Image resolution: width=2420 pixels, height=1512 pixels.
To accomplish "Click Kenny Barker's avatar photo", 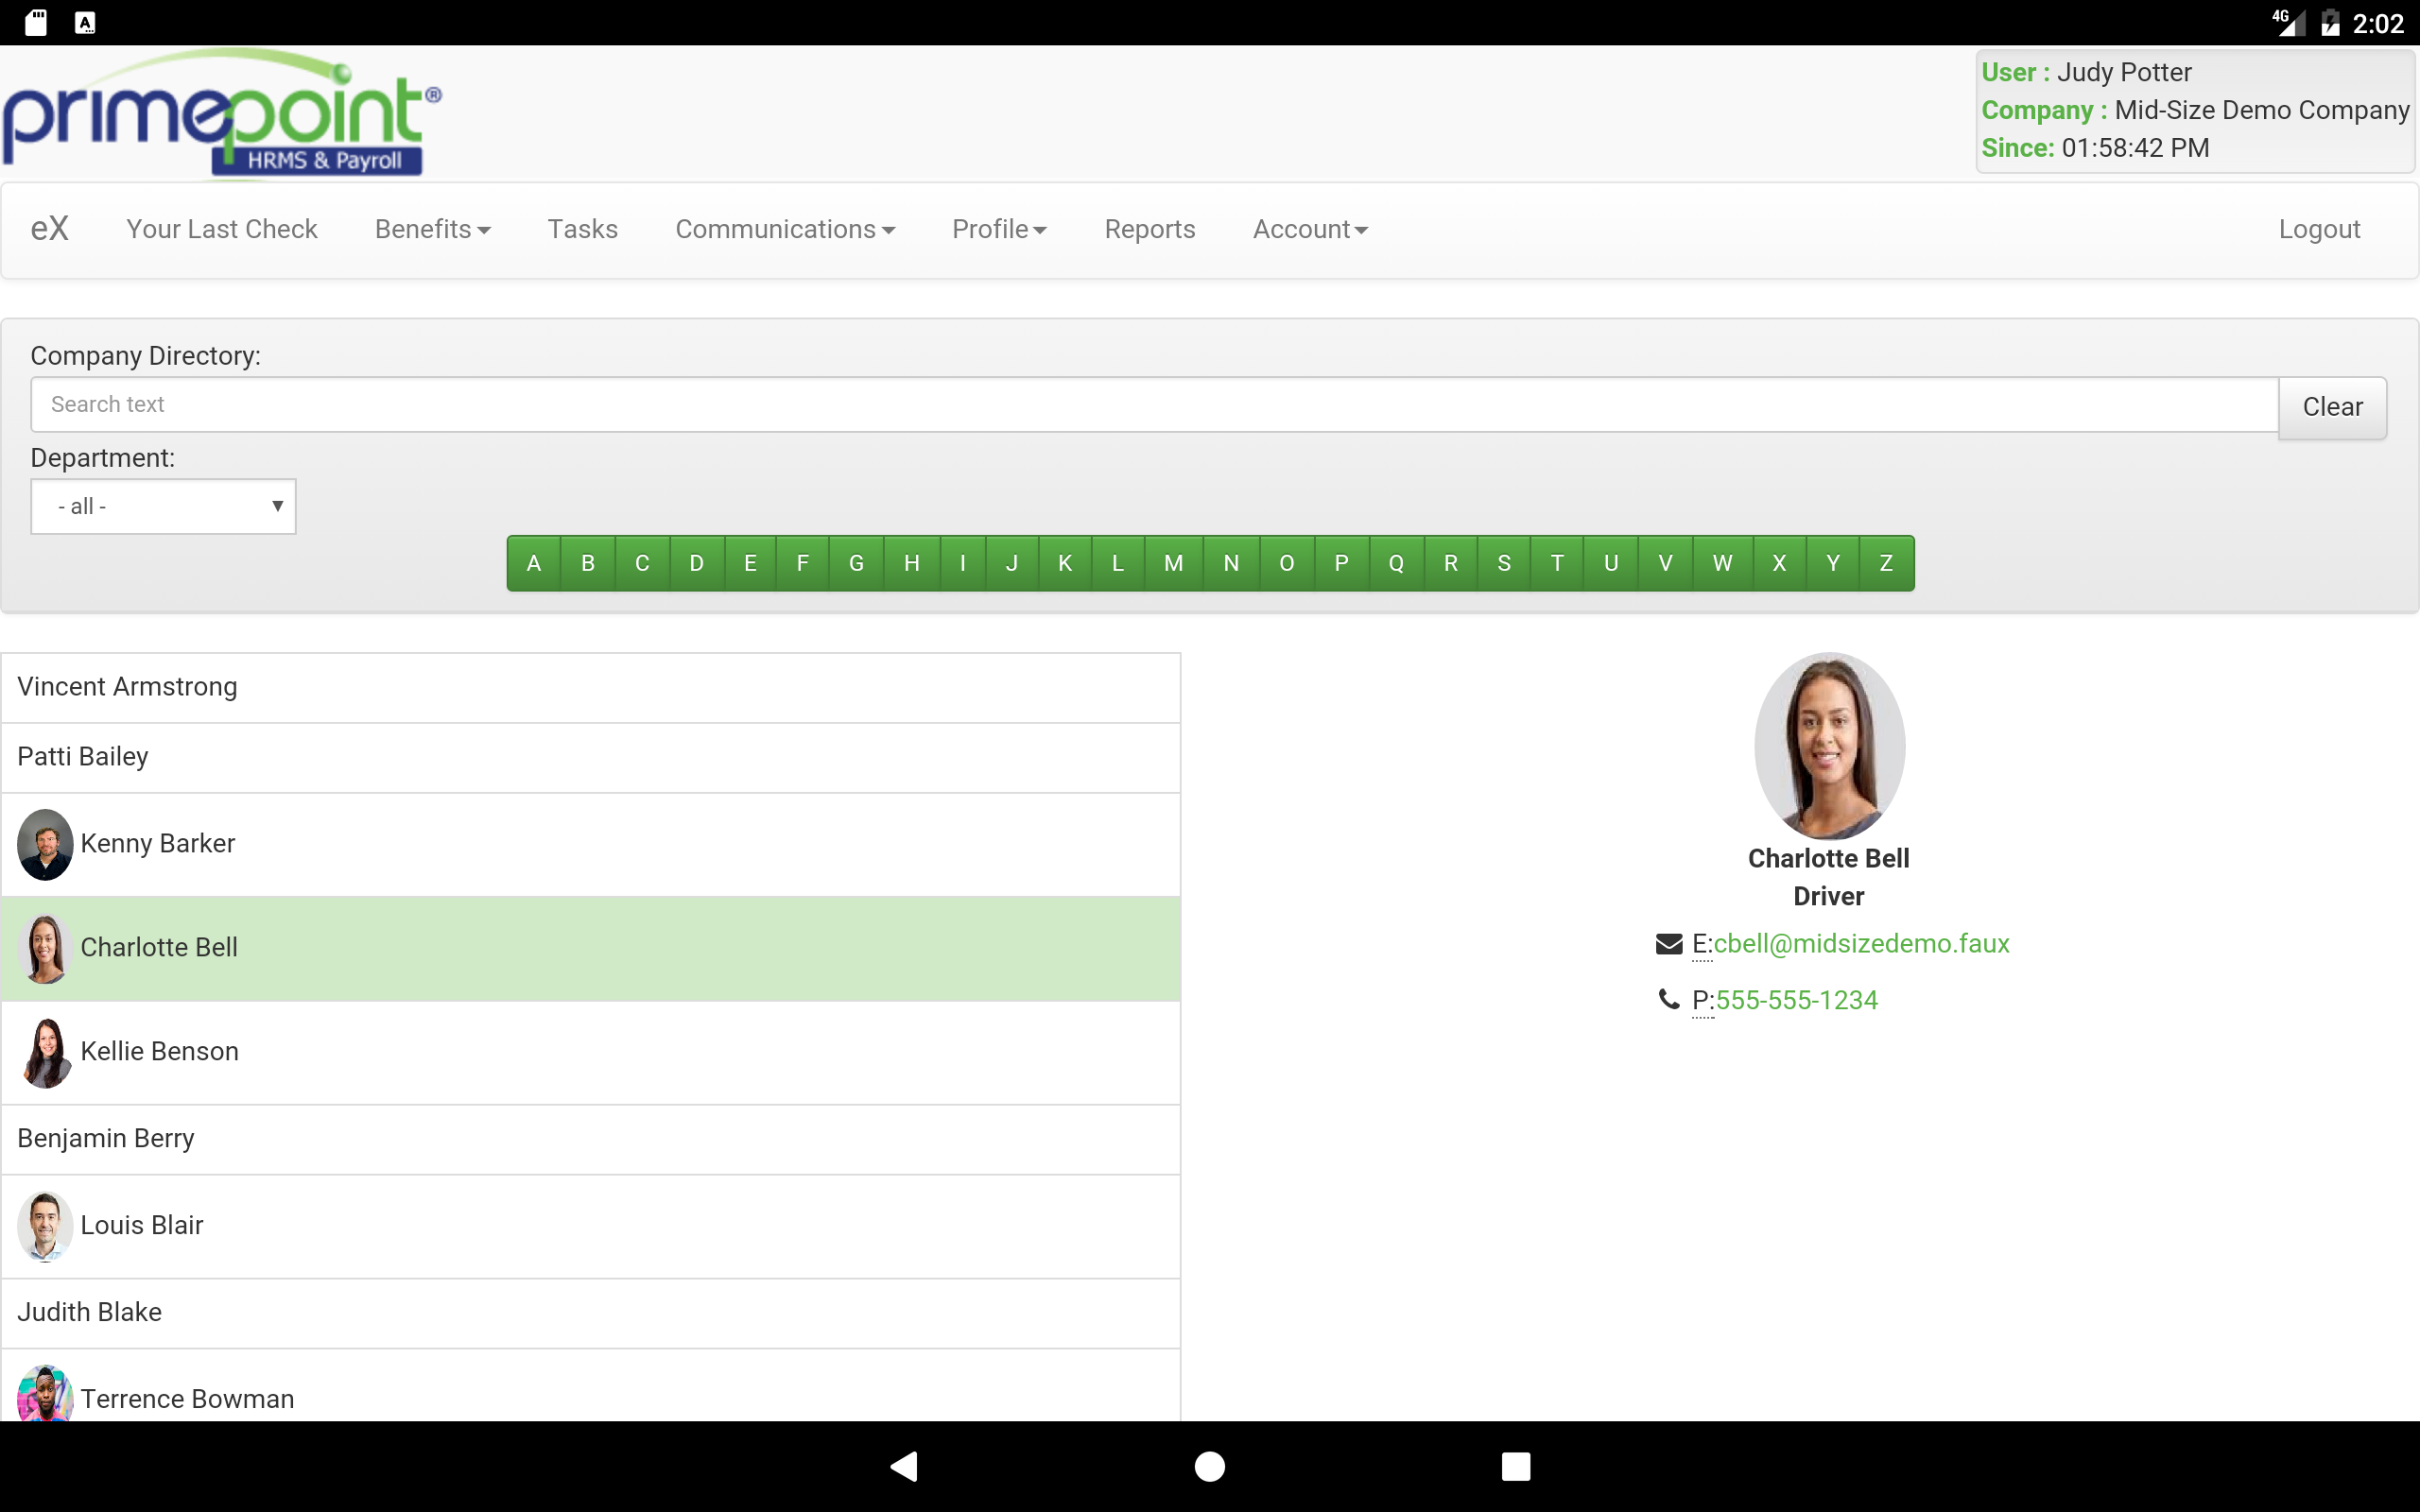I will click(x=45, y=844).
